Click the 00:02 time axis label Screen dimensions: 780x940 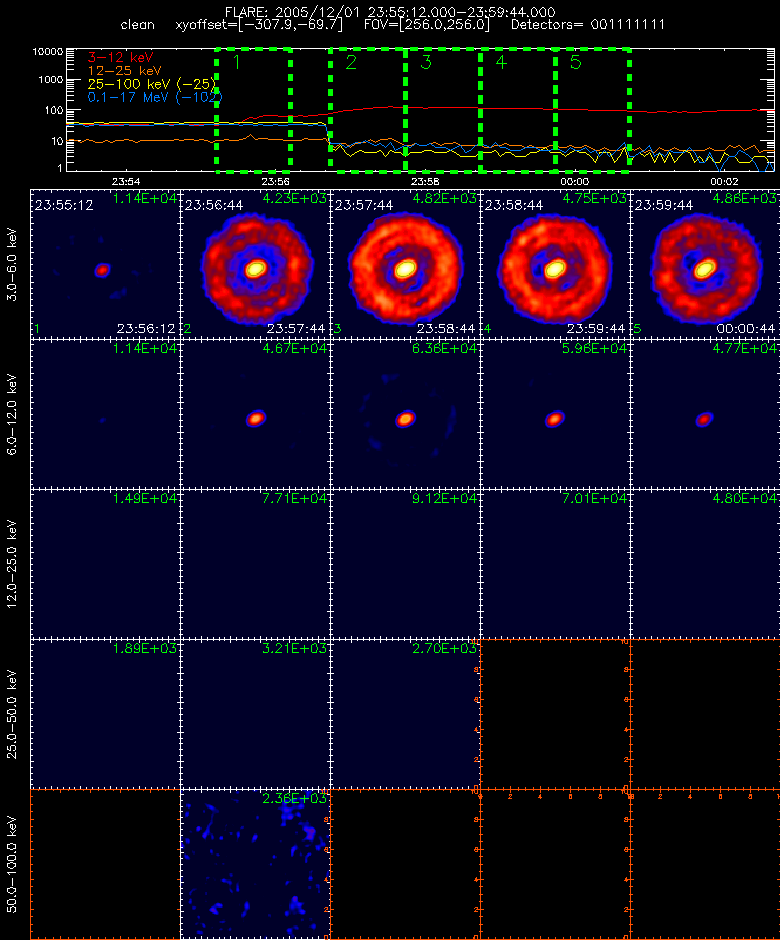pos(724,181)
